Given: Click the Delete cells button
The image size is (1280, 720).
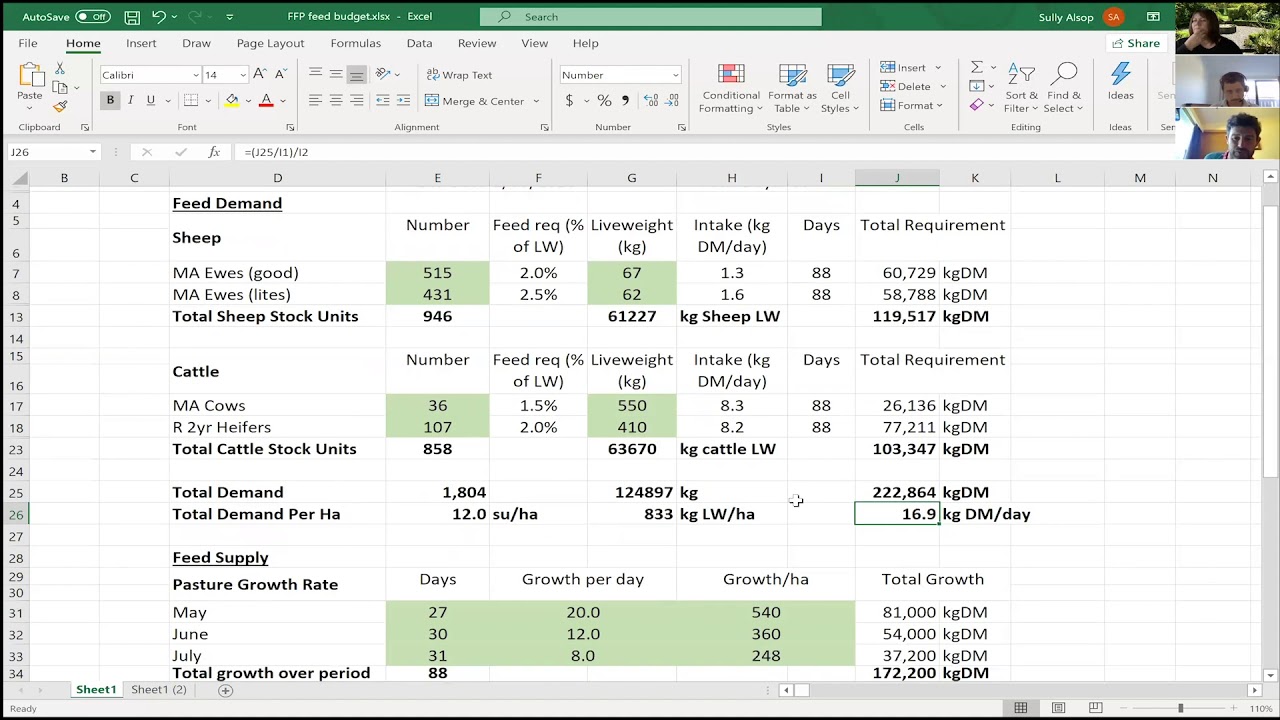Looking at the screenshot, I should pos(906,86).
